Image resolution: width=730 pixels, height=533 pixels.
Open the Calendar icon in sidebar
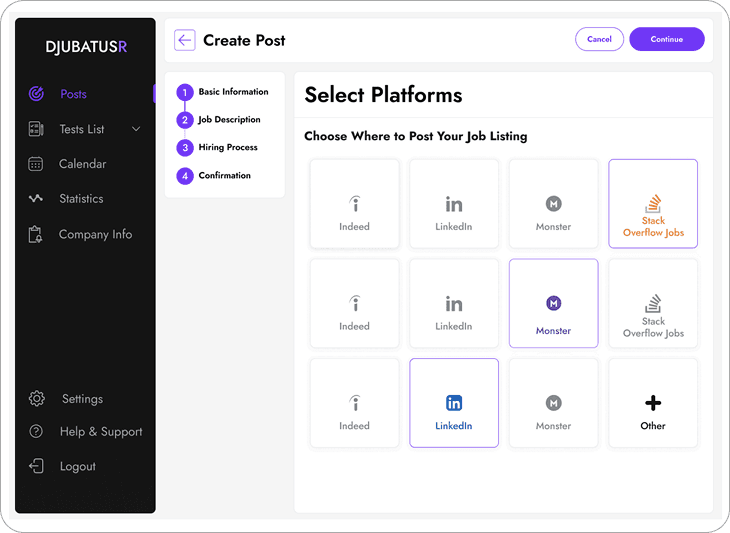36,164
